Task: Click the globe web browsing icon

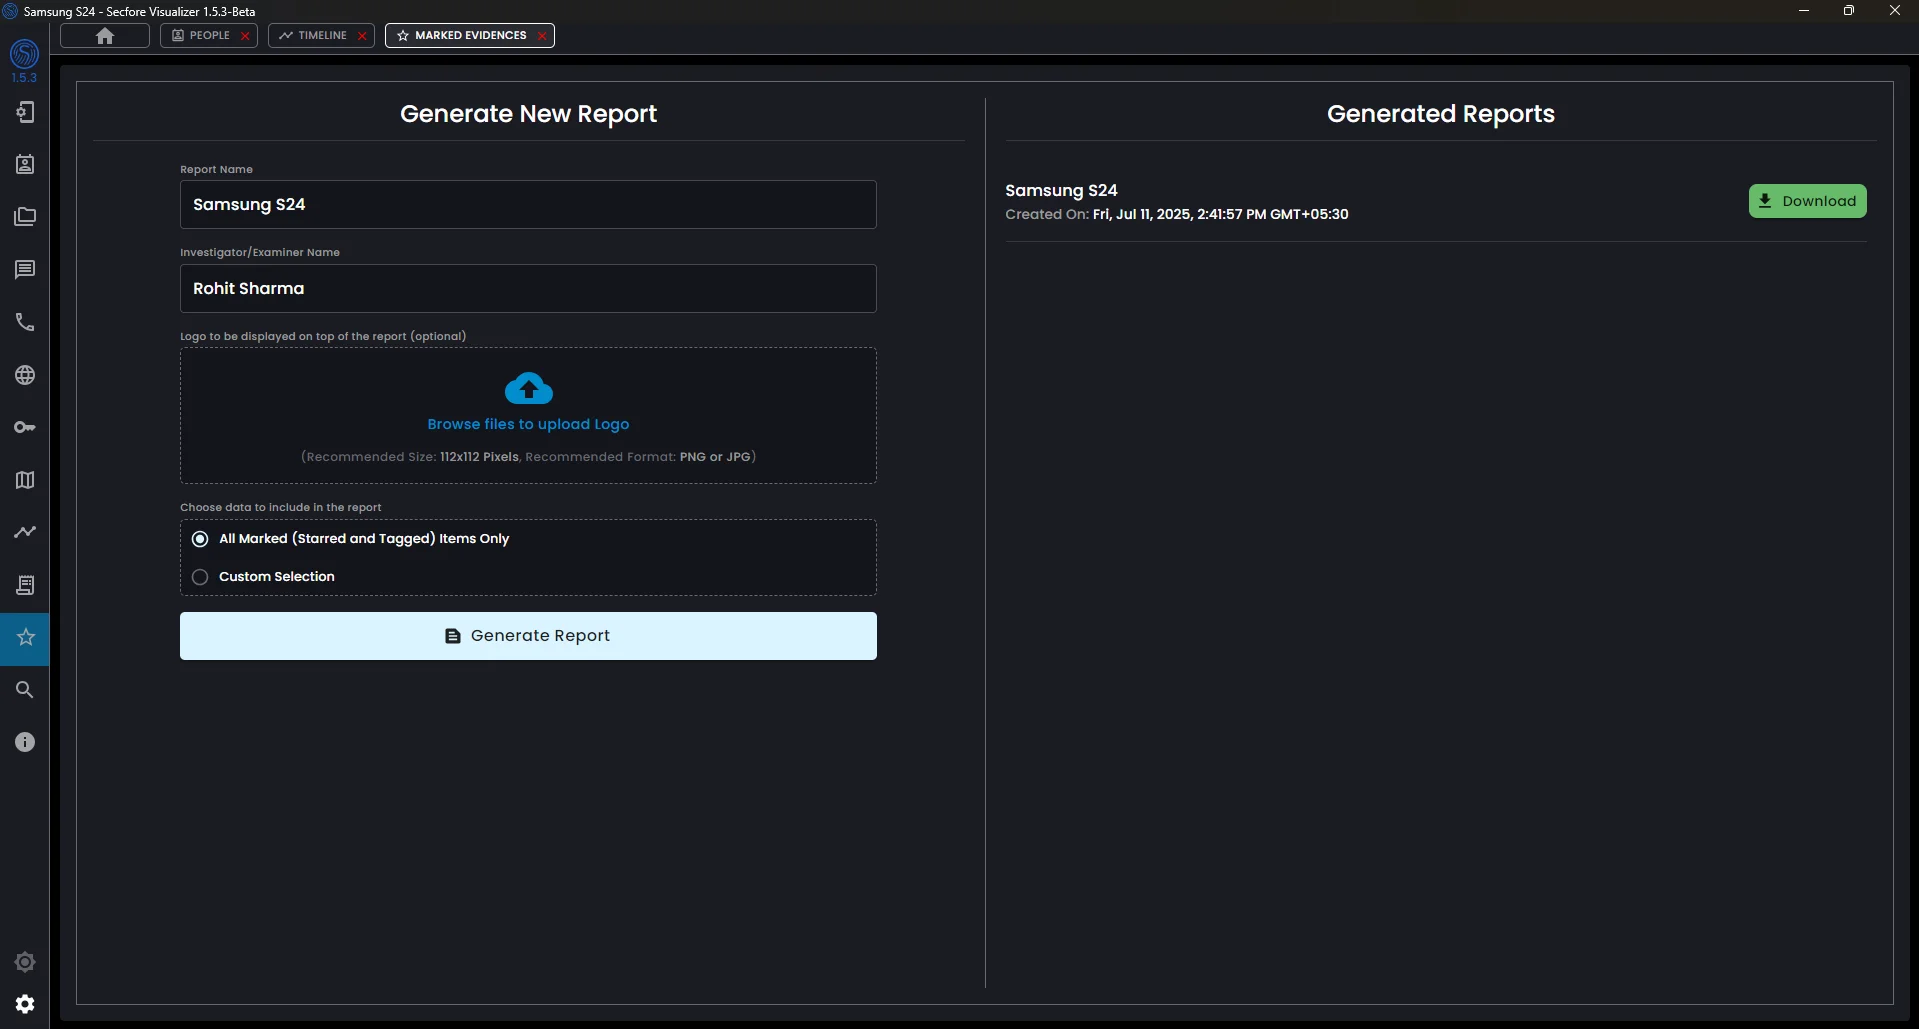Action: [x=24, y=375]
